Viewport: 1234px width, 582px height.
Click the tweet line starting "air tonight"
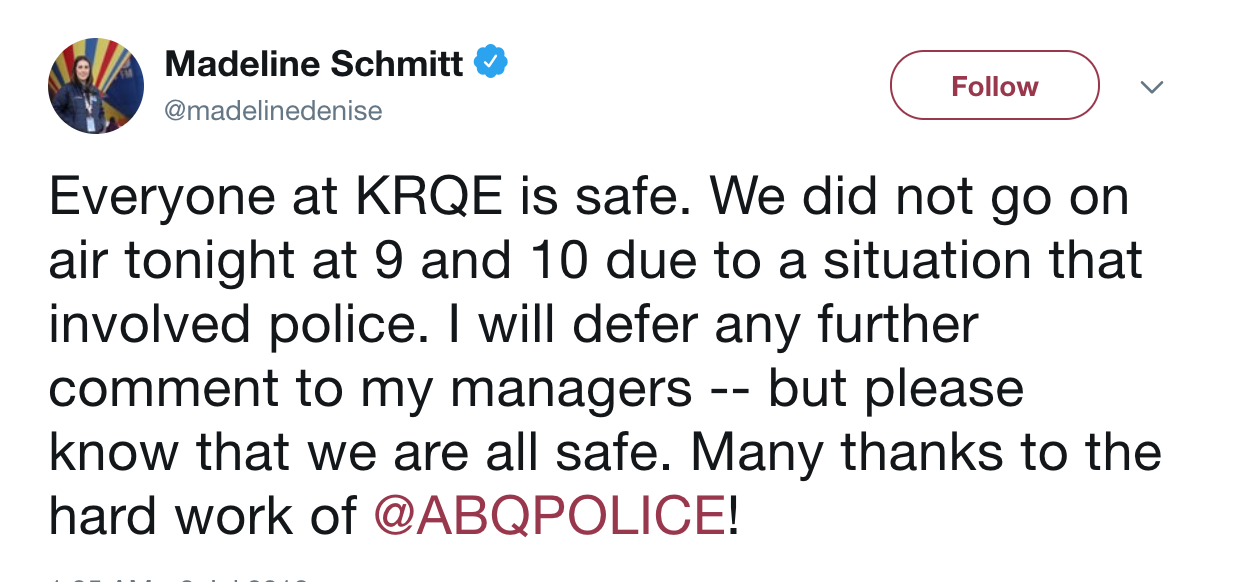click(594, 261)
